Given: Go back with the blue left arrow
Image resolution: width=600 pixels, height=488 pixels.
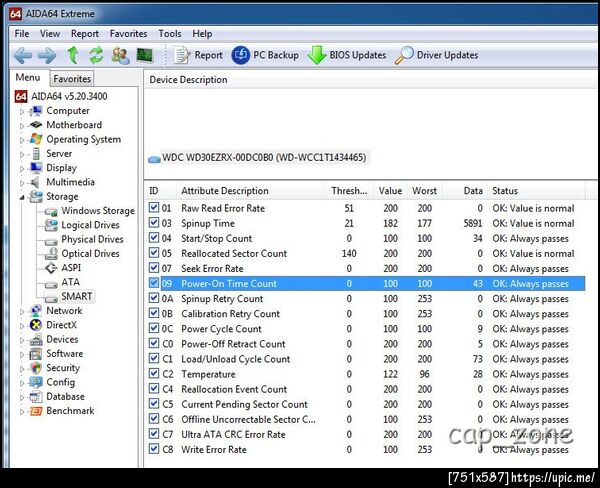Looking at the screenshot, I should coord(23,55).
